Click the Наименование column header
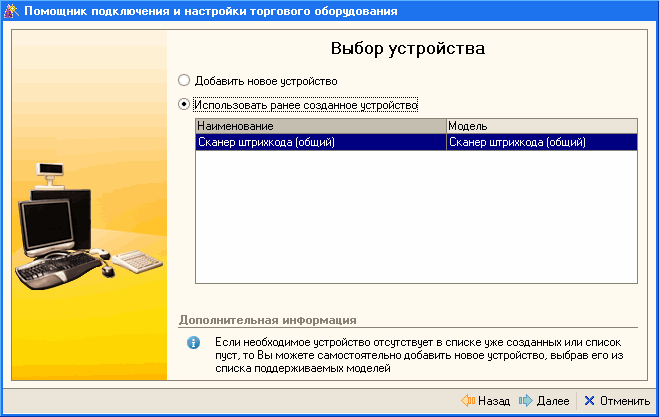 [319, 127]
